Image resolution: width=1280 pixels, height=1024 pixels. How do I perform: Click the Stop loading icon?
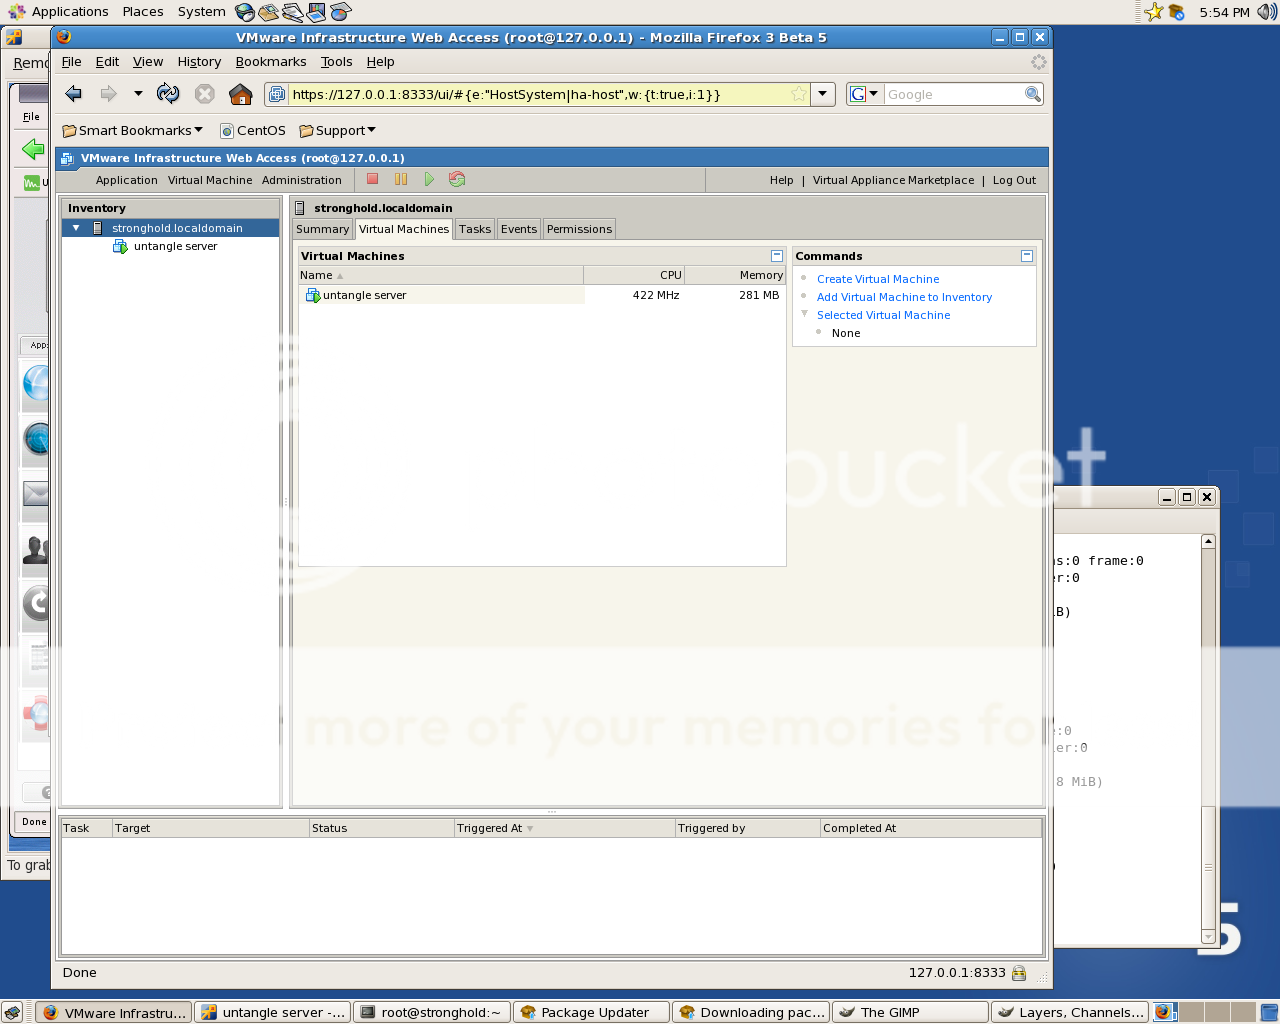204,94
